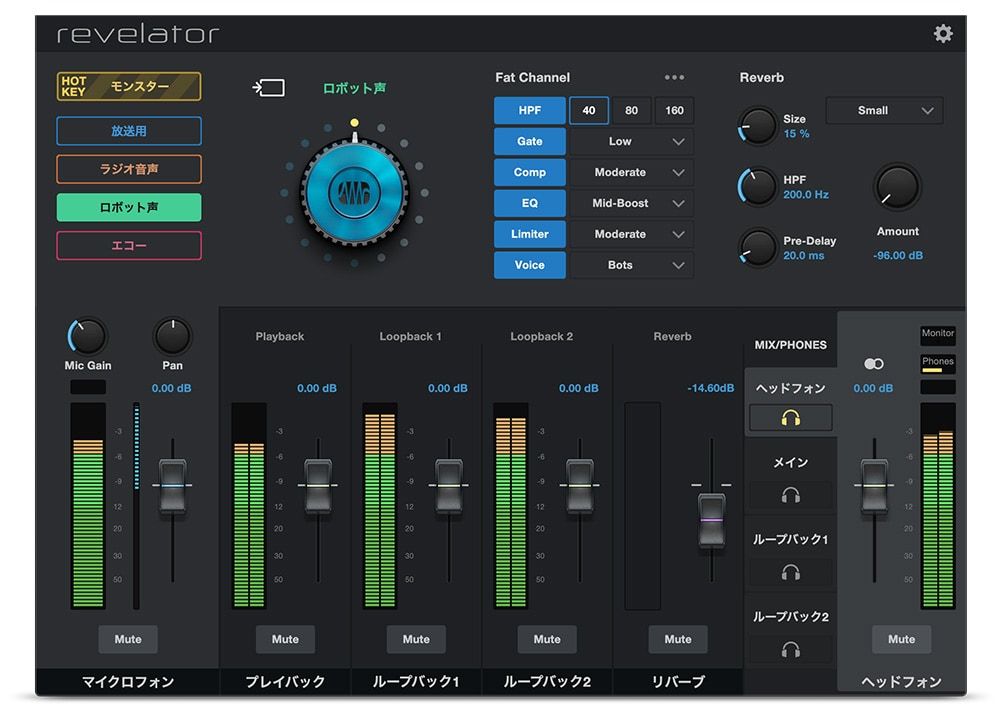Open settings with the gear icon
This screenshot has width=1000, height=714.
[x=943, y=33]
